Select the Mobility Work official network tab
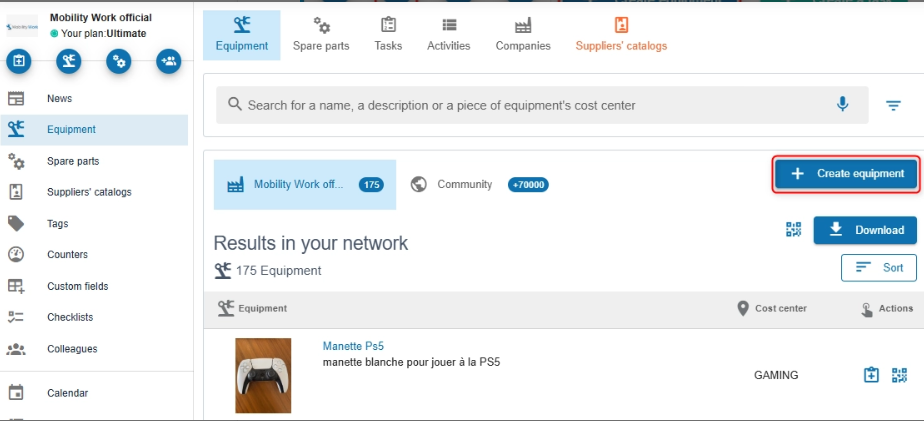Image resolution: width=924 pixels, height=421 pixels. pyautogui.click(x=304, y=185)
